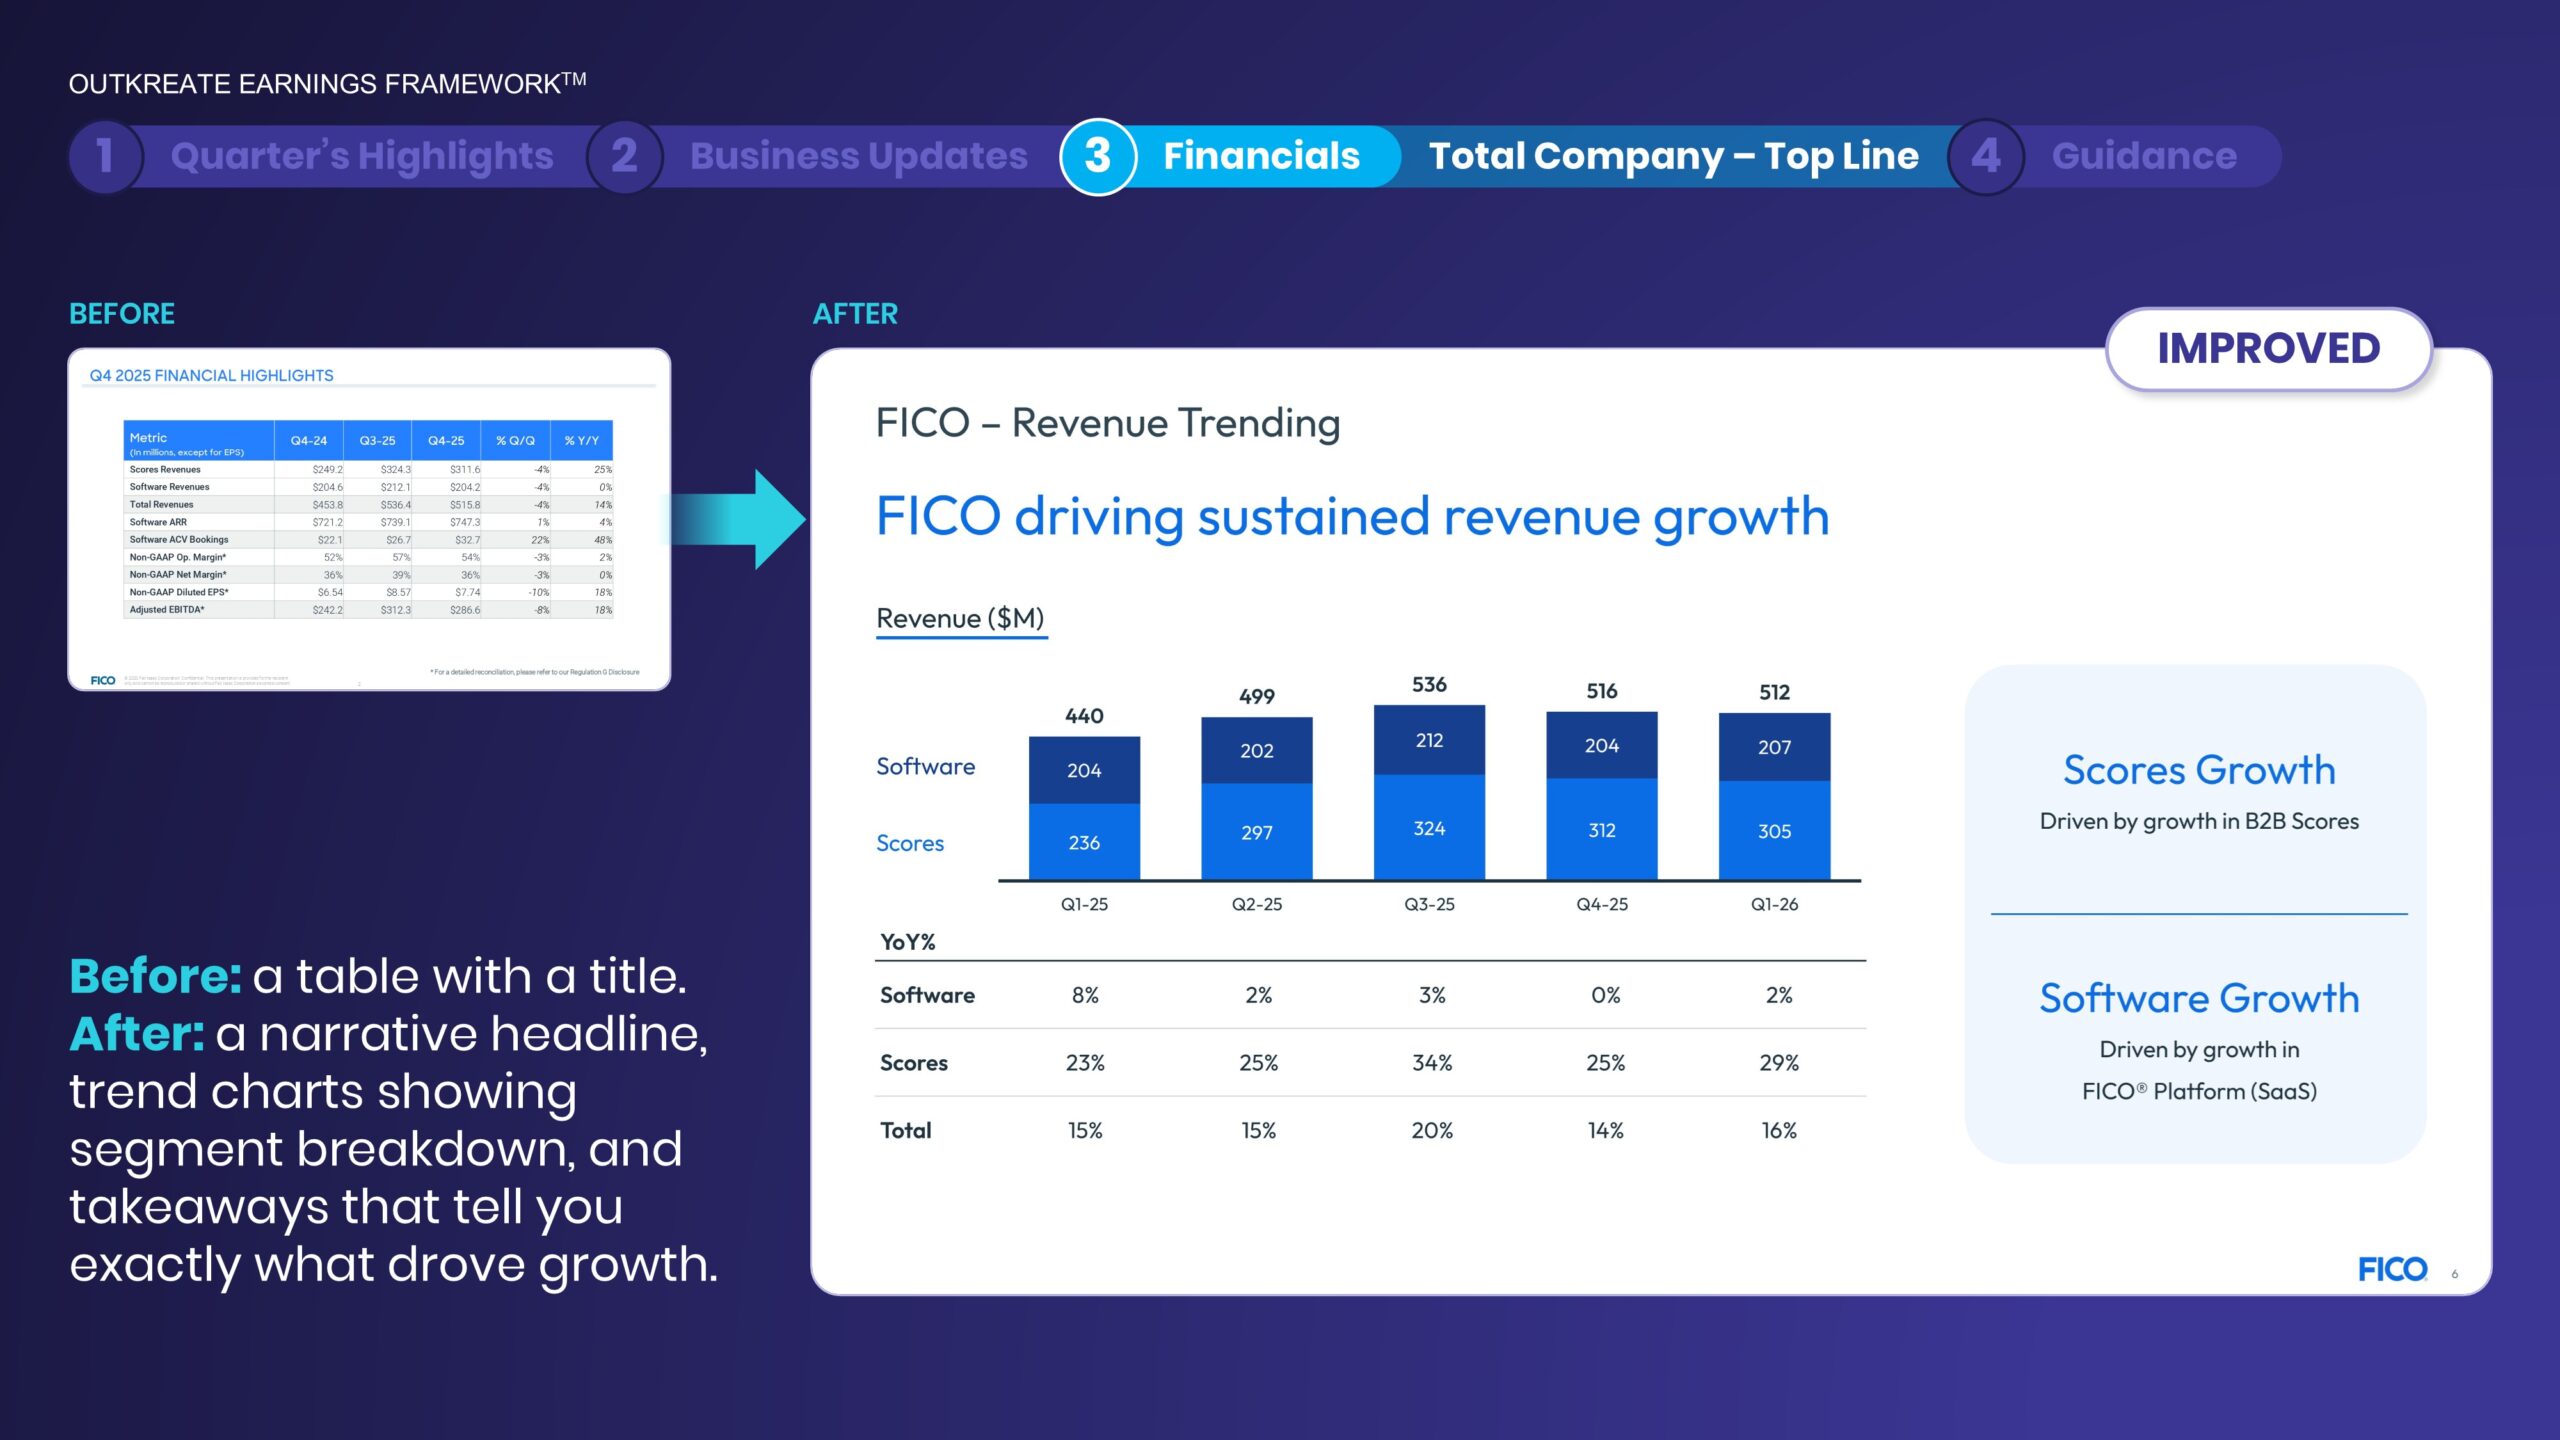The image size is (2560, 1440).
Task: Click the Scores Growth heading
Action: (2199, 770)
